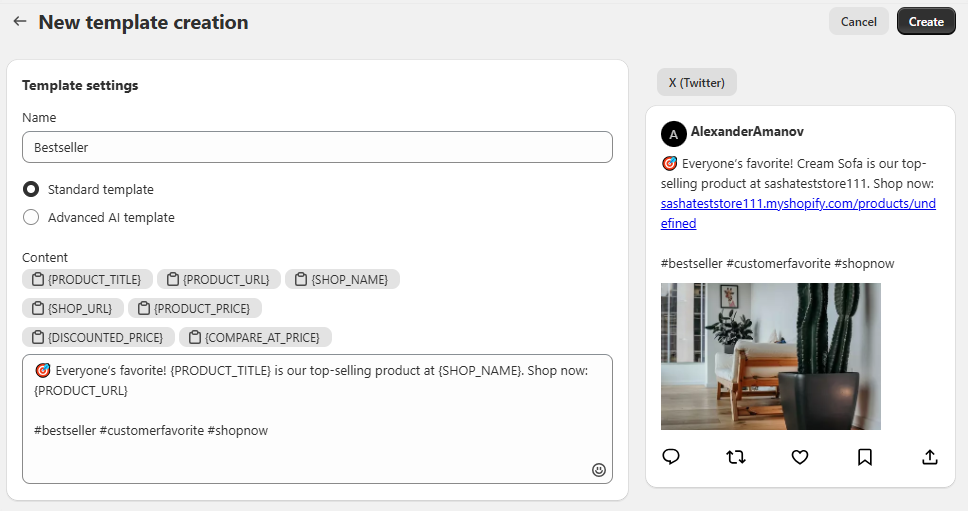Switch to the X (Twitter) preview tab
The width and height of the screenshot is (968, 511).
click(697, 82)
